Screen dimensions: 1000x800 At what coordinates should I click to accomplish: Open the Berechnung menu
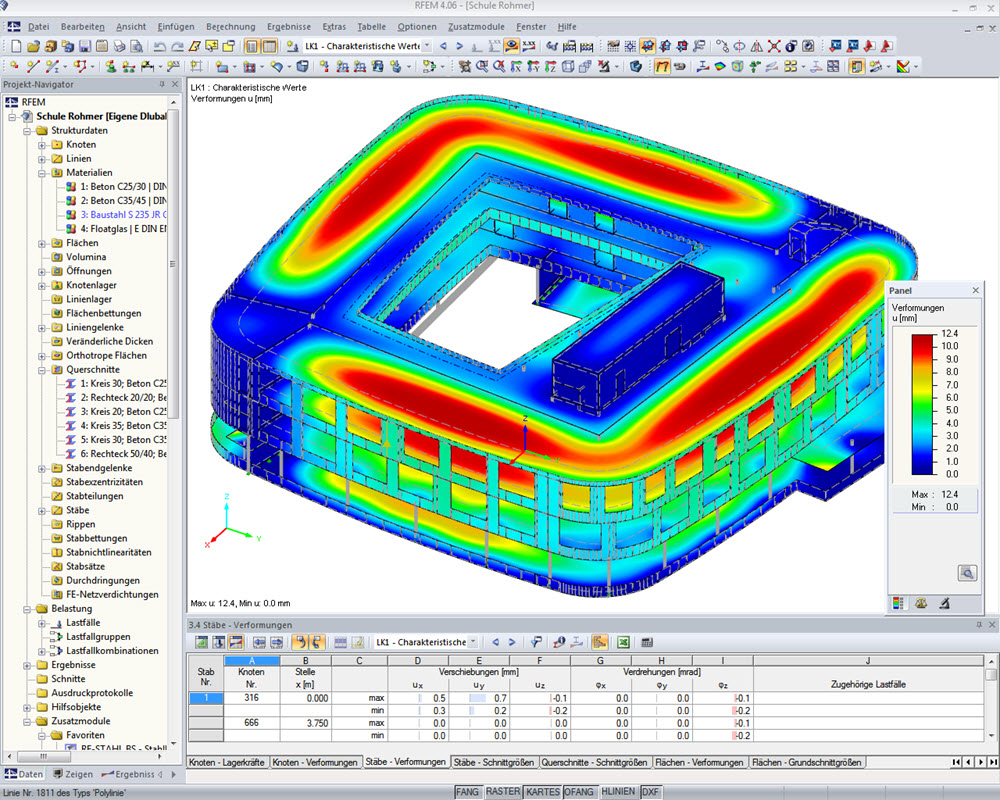coord(231,27)
